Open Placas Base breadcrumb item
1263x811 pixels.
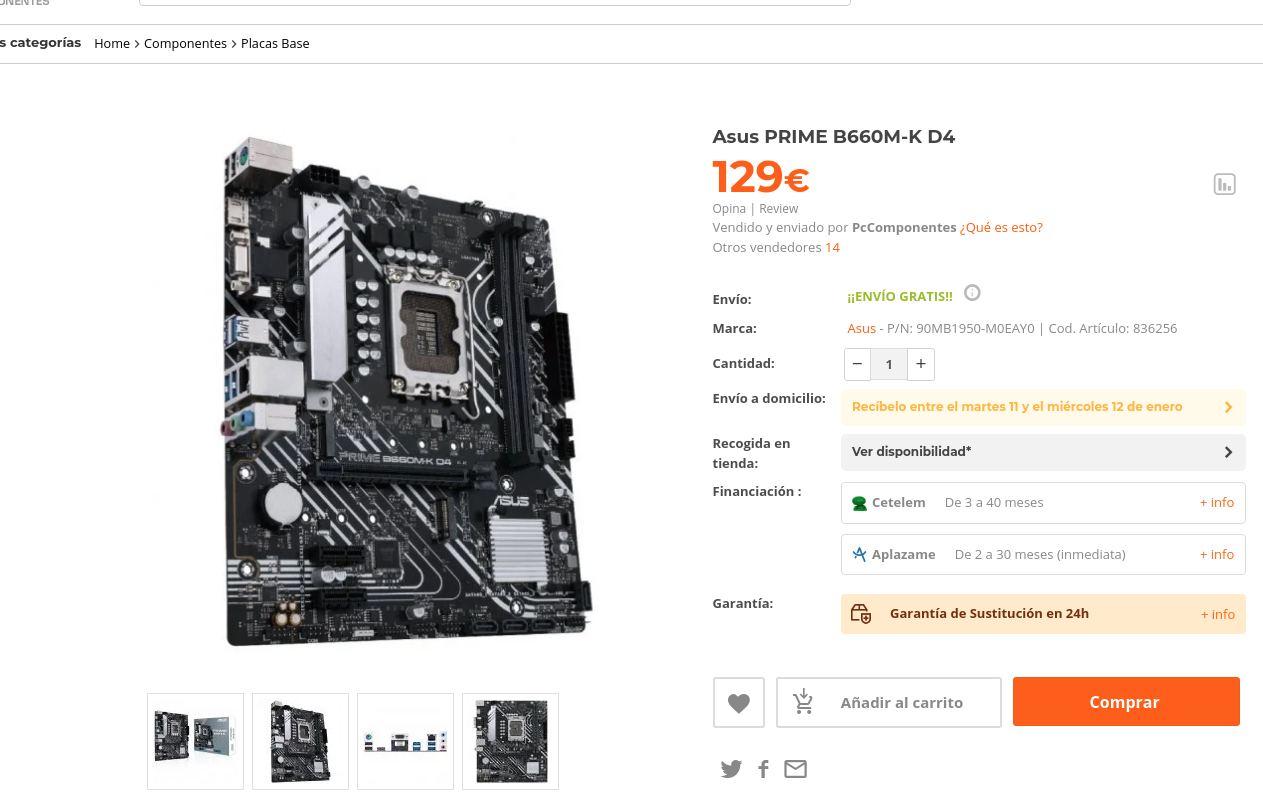(x=275, y=43)
